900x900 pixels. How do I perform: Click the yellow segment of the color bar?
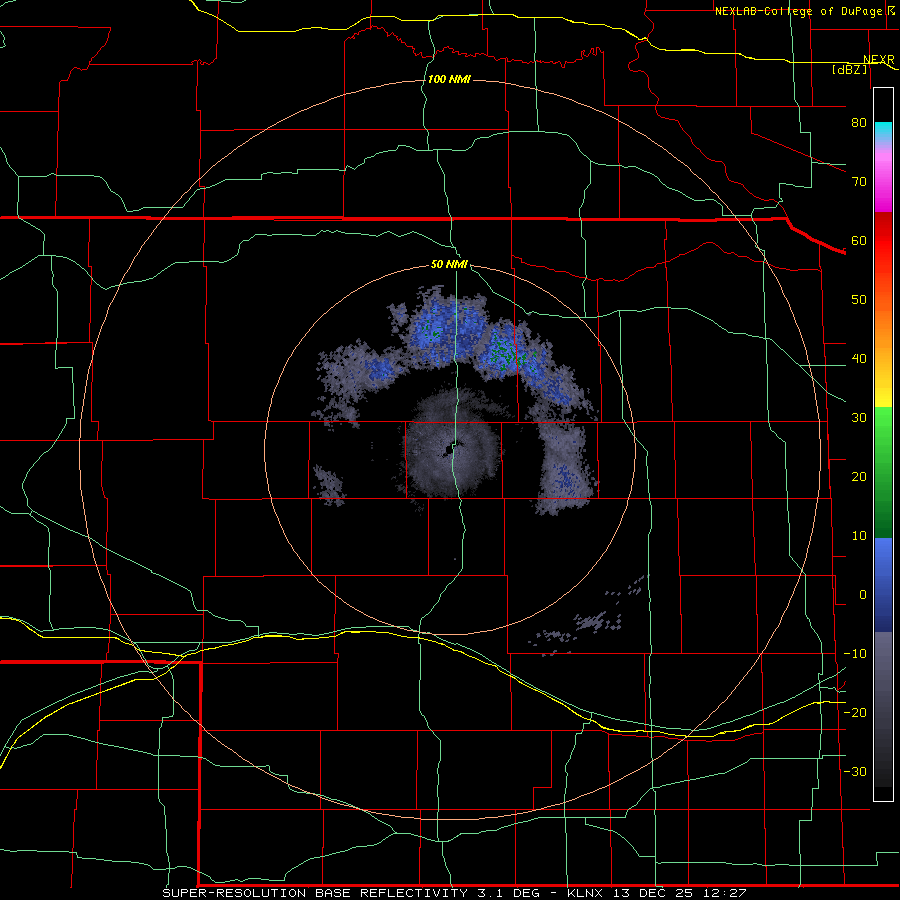click(x=883, y=393)
